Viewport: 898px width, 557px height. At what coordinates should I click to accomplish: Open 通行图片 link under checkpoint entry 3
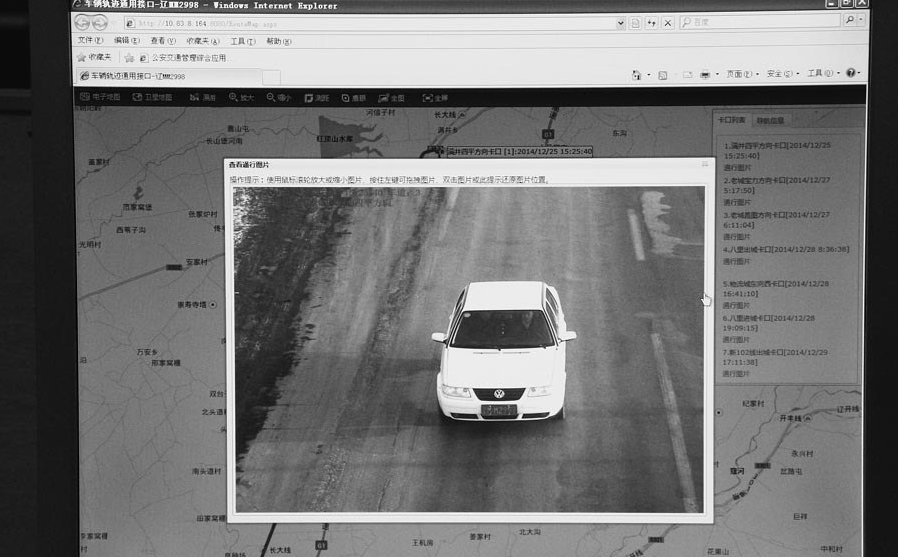point(736,236)
